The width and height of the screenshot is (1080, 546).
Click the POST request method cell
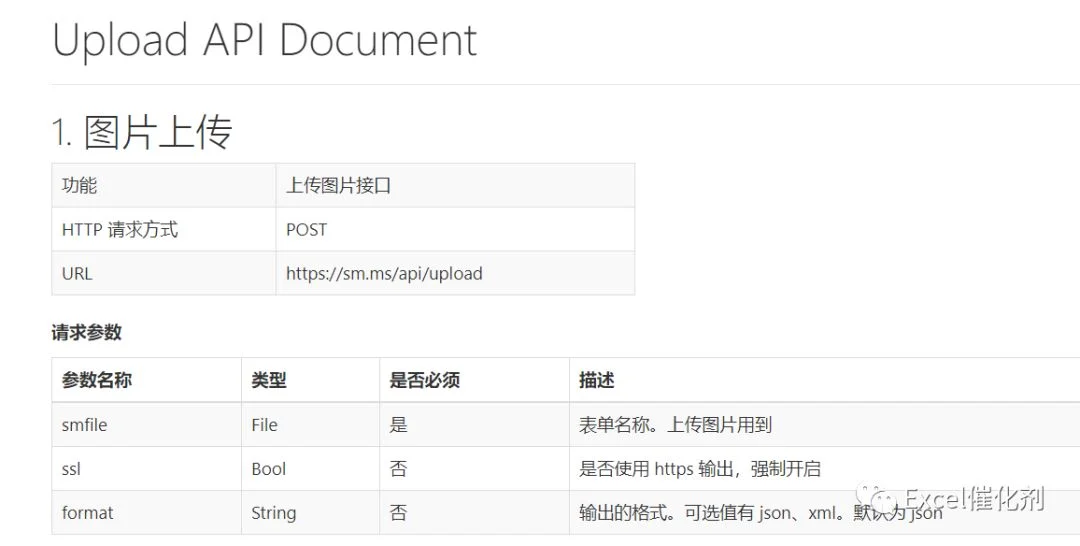pyautogui.click(x=455, y=229)
